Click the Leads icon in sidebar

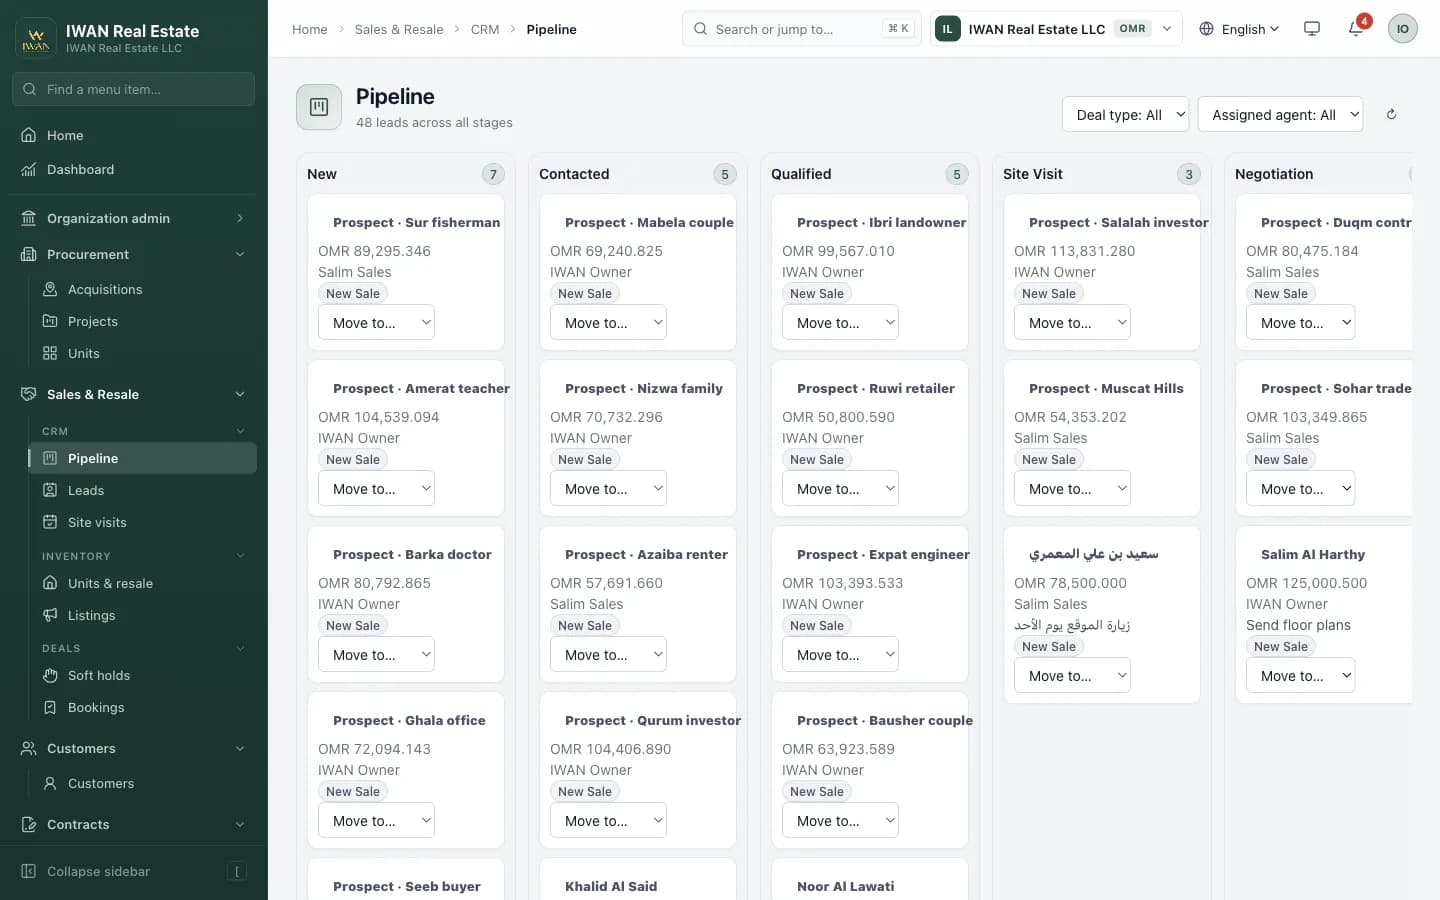(50, 490)
